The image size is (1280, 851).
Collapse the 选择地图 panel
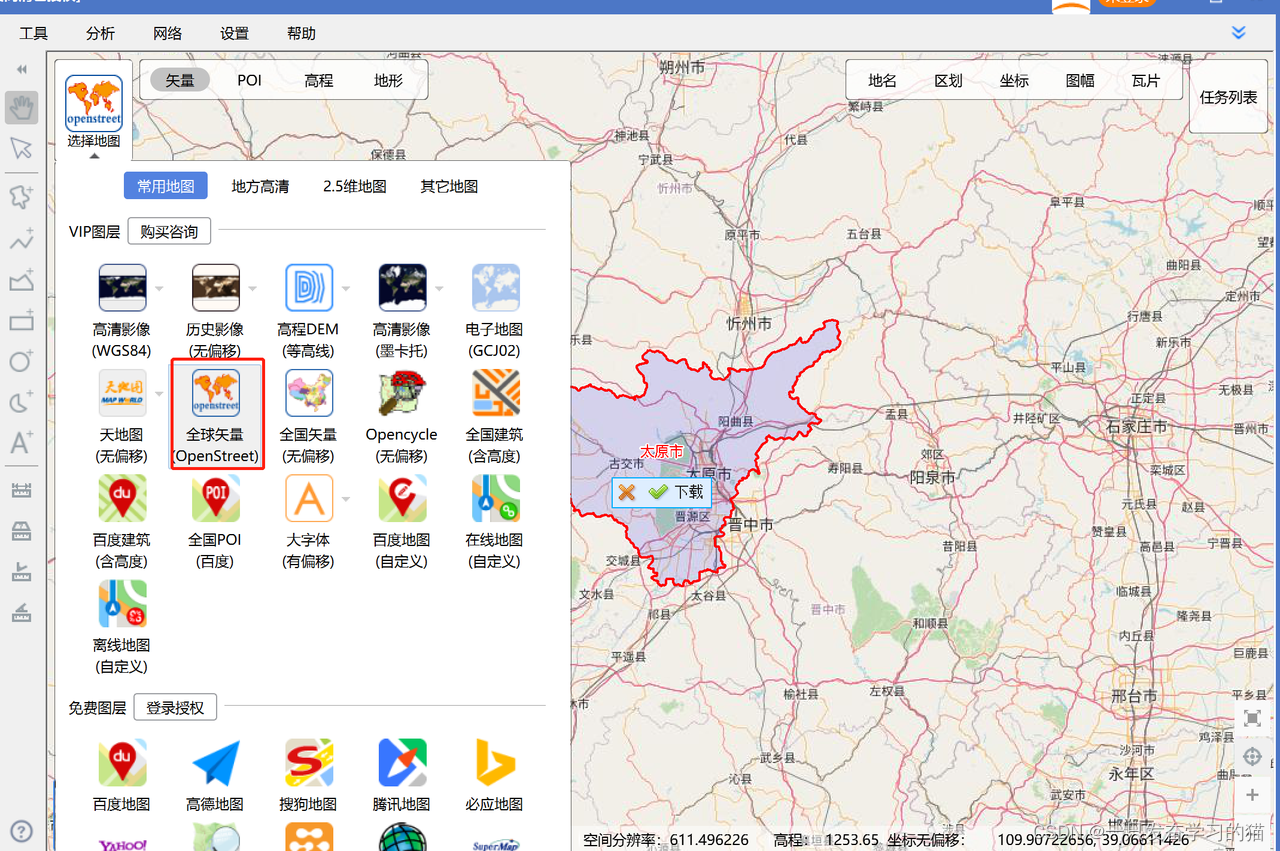coord(93,156)
